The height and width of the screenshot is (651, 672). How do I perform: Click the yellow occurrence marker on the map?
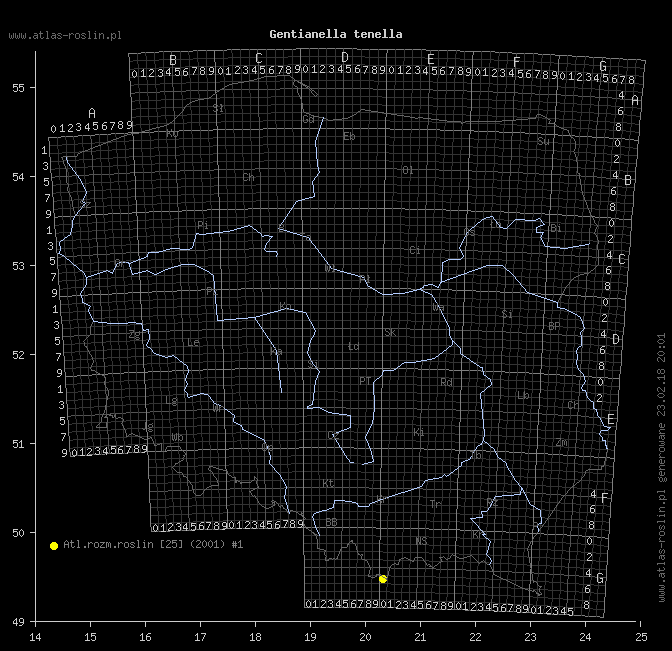tap(383, 579)
